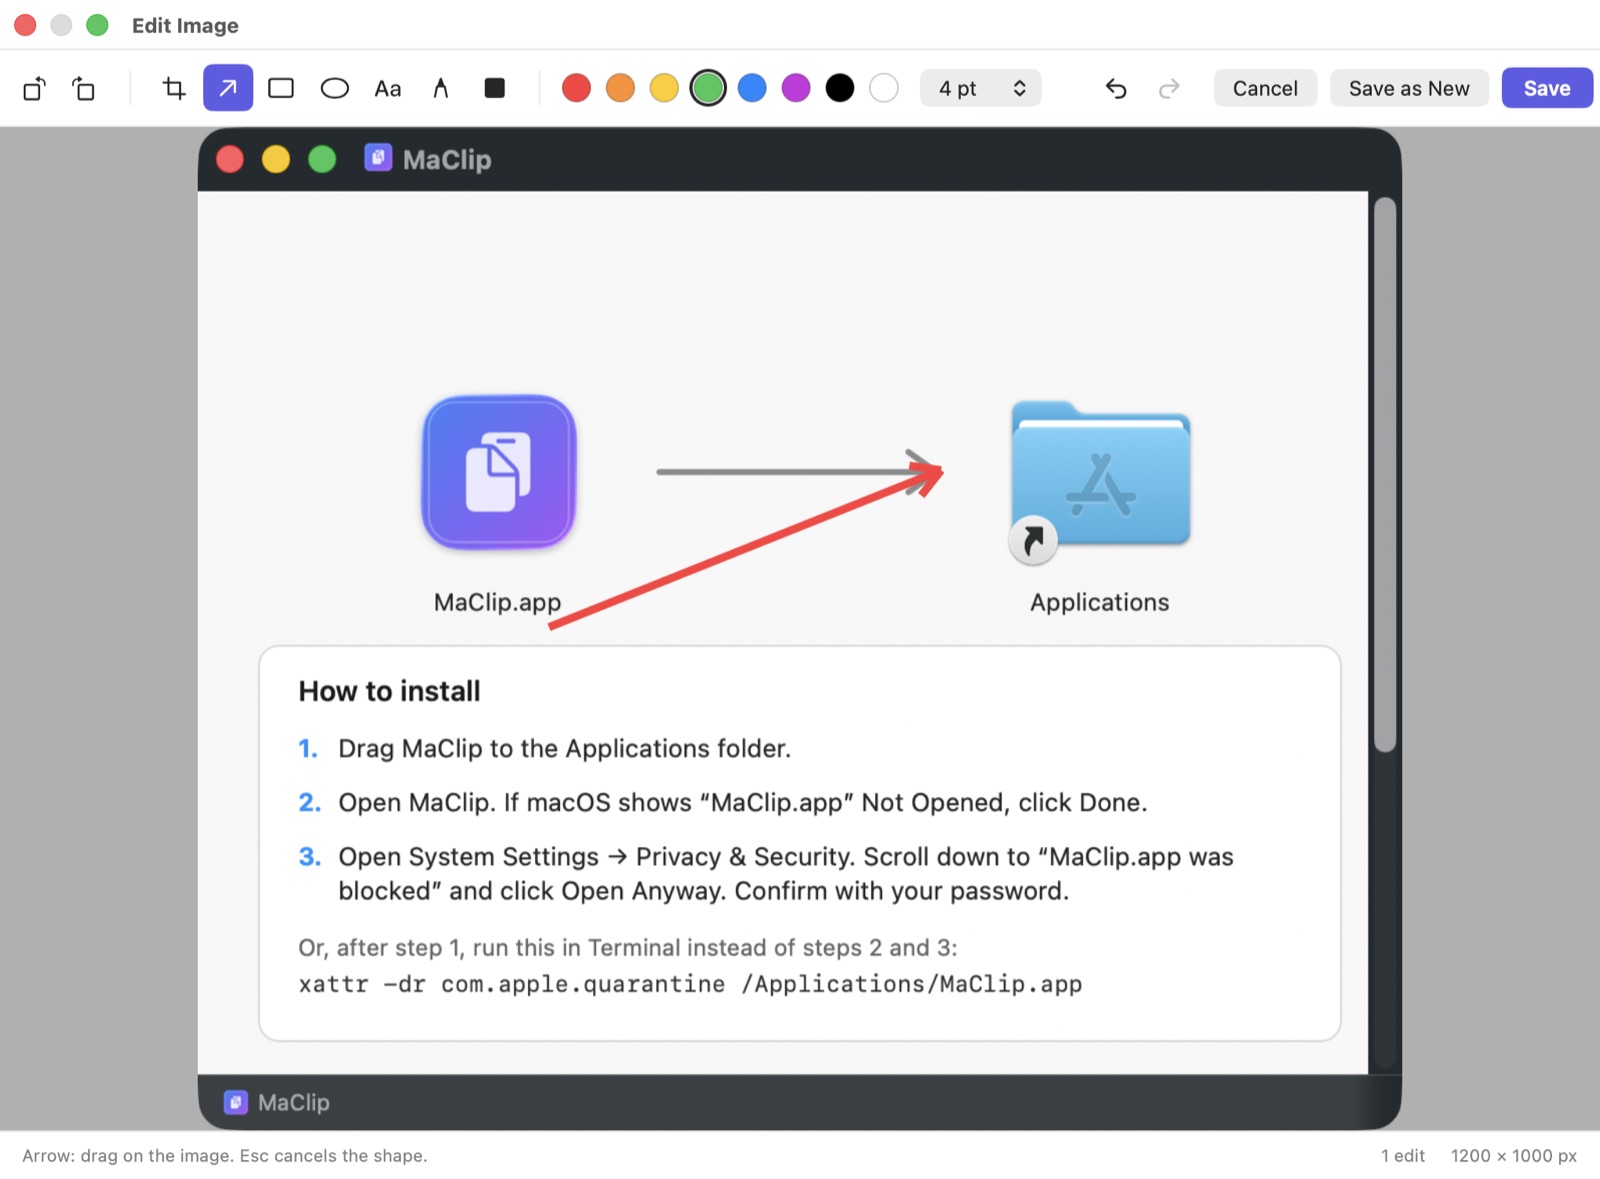The height and width of the screenshot is (1179, 1600).
Task: Pick the blue color swatch
Action: (752, 88)
